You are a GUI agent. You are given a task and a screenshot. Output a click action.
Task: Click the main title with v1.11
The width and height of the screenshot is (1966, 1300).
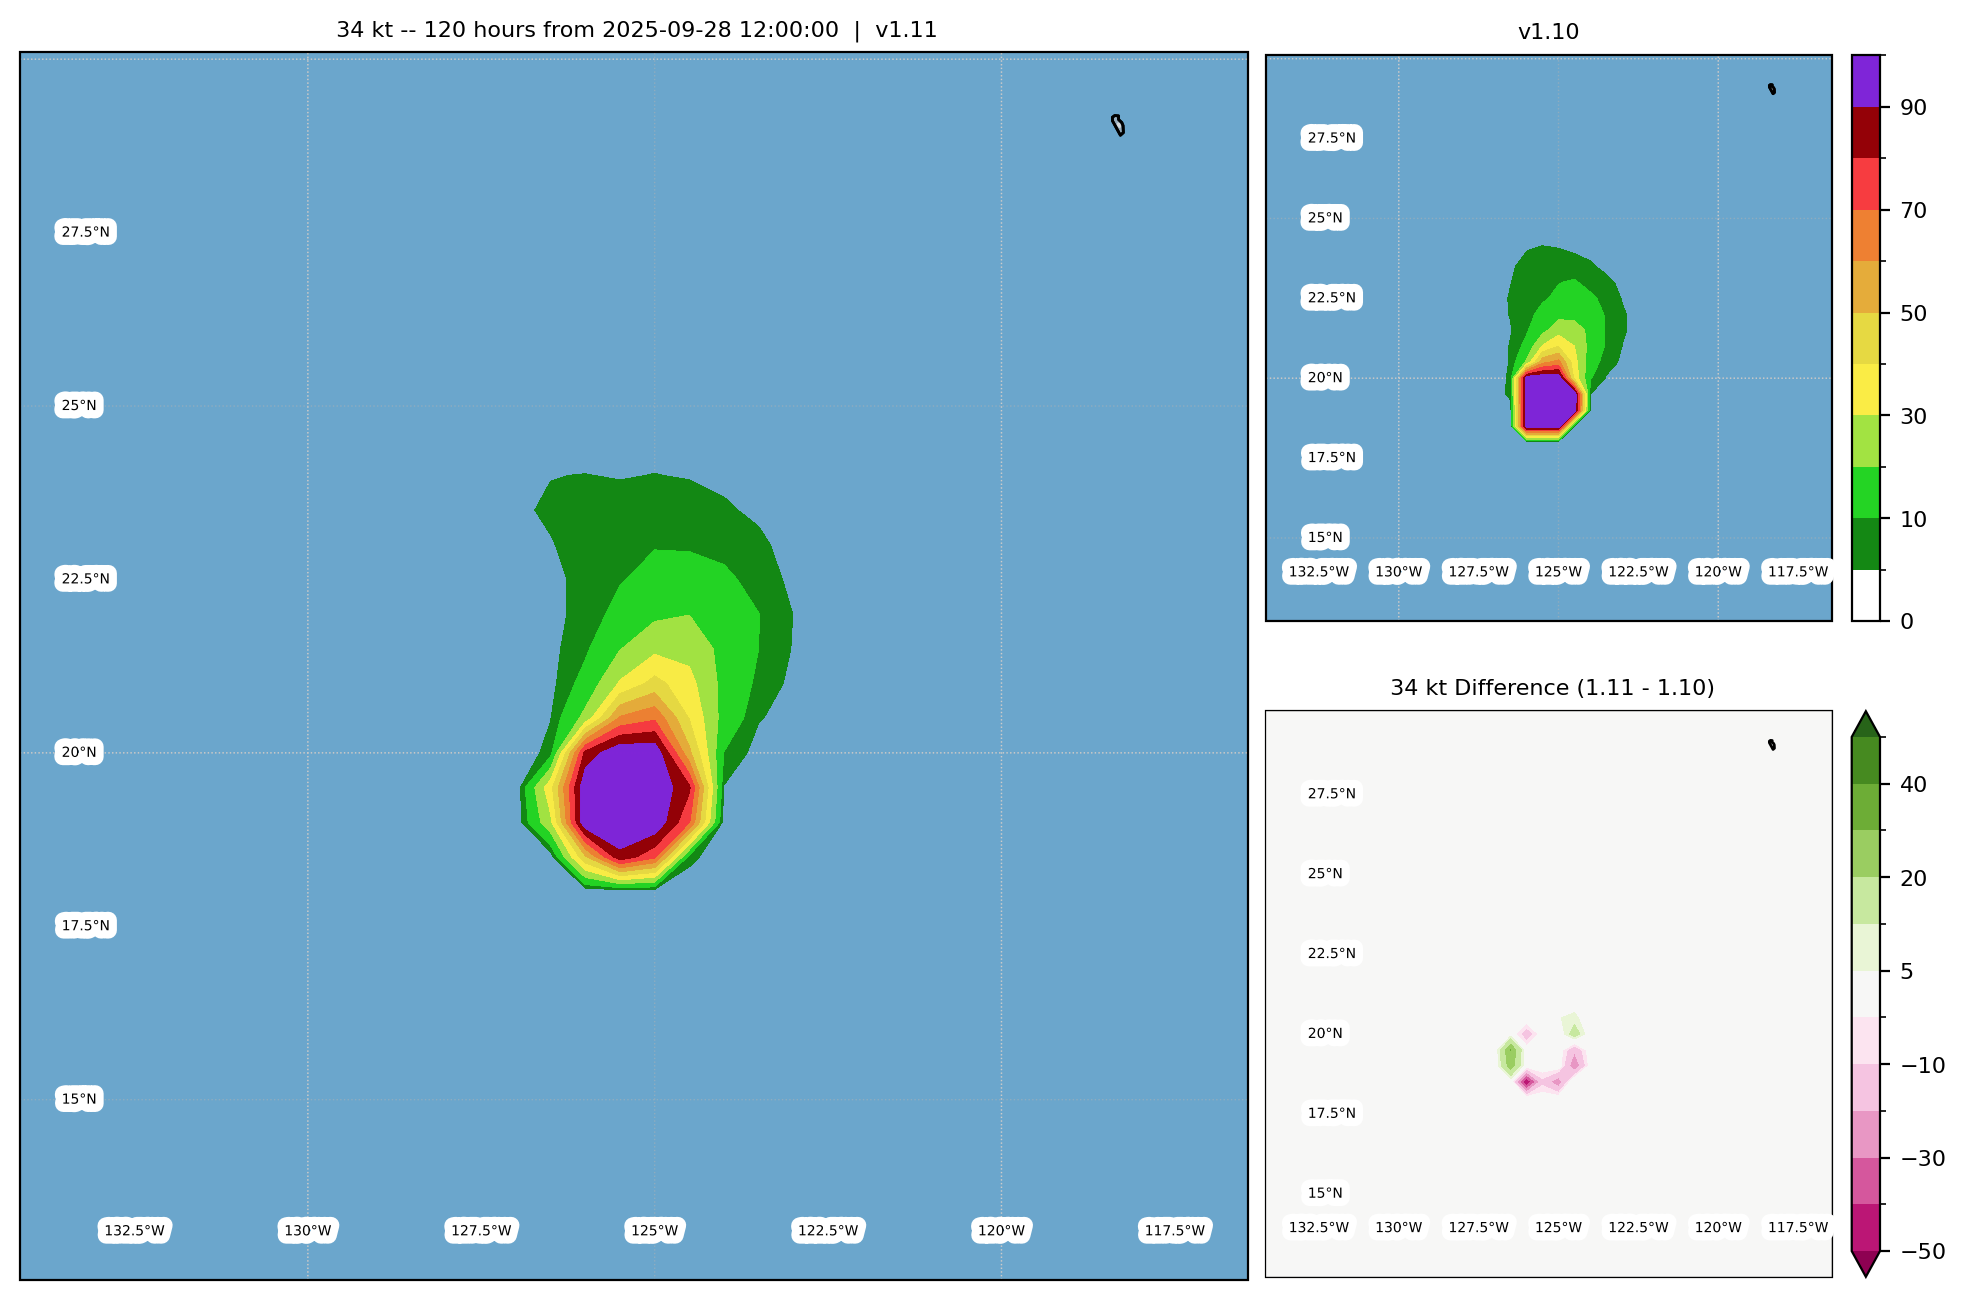(636, 30)
